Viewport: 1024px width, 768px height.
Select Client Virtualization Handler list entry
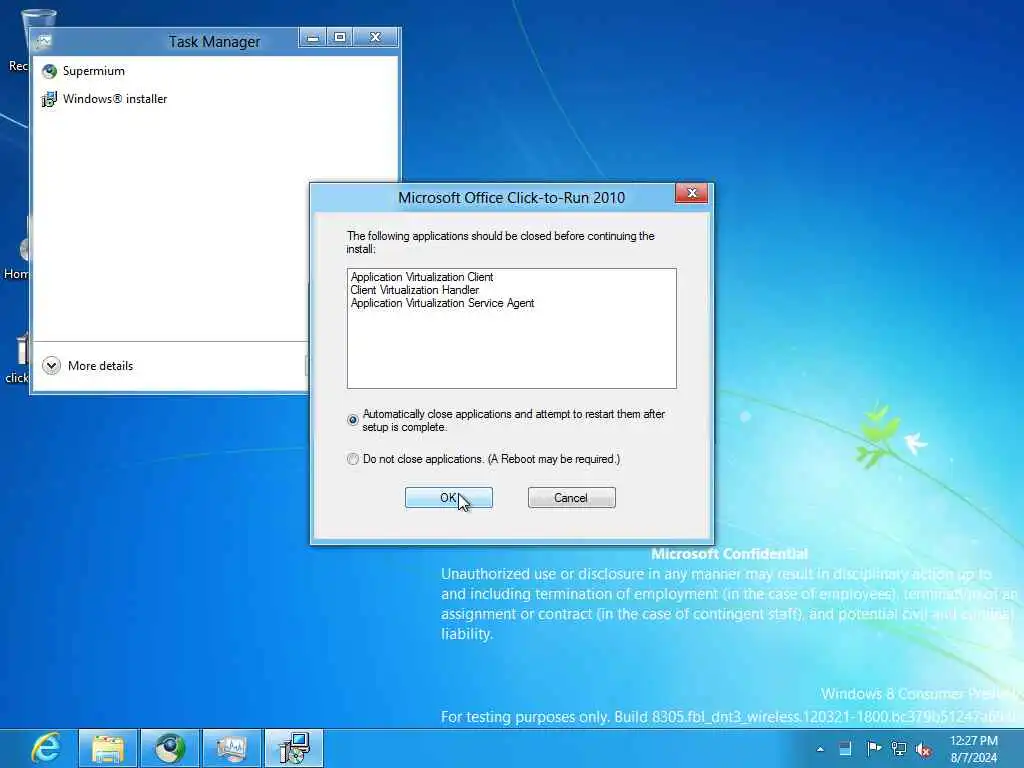coord(415,290)
